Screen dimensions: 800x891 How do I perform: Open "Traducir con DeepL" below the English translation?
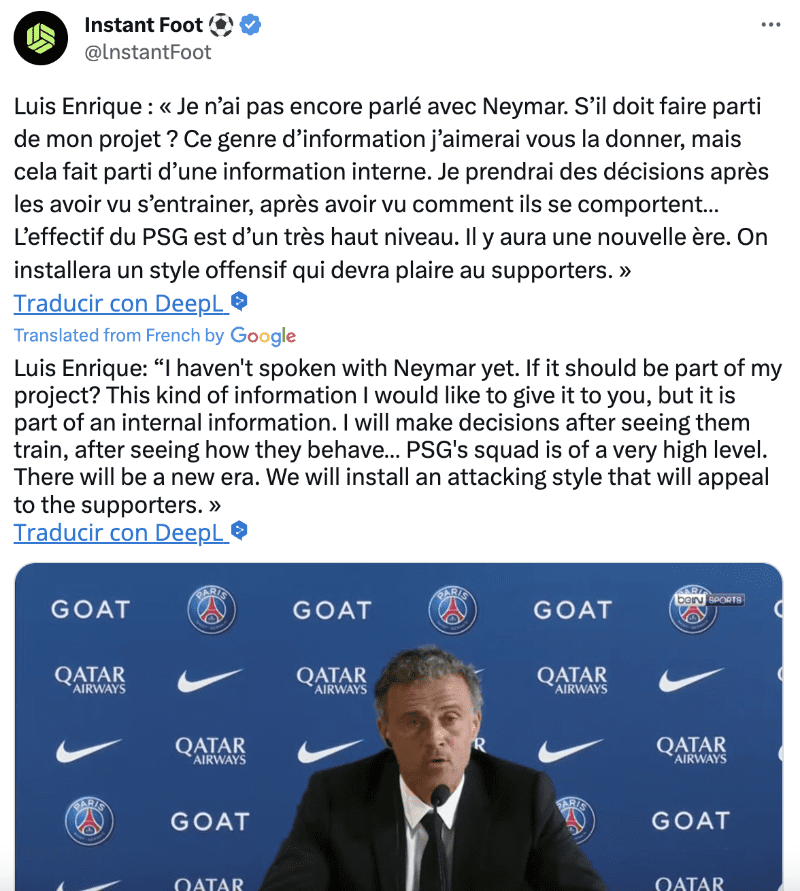click(x=119, y=532)
